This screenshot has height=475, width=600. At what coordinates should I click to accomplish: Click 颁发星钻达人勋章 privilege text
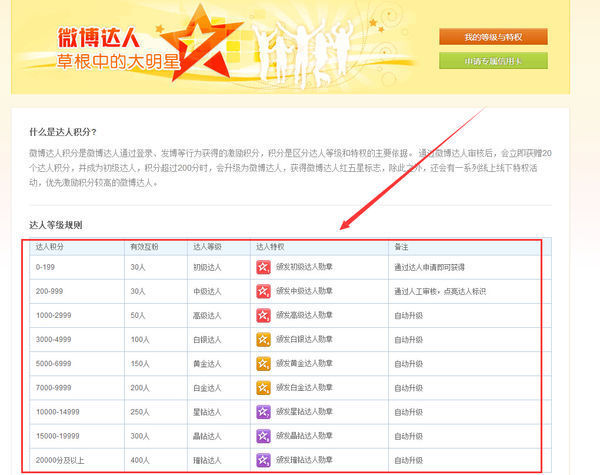(304, 411)
